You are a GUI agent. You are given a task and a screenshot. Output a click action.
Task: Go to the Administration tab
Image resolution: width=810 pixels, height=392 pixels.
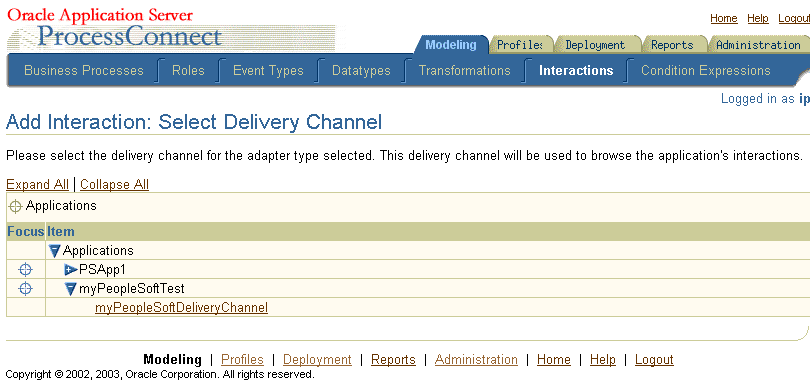point(758,45)
